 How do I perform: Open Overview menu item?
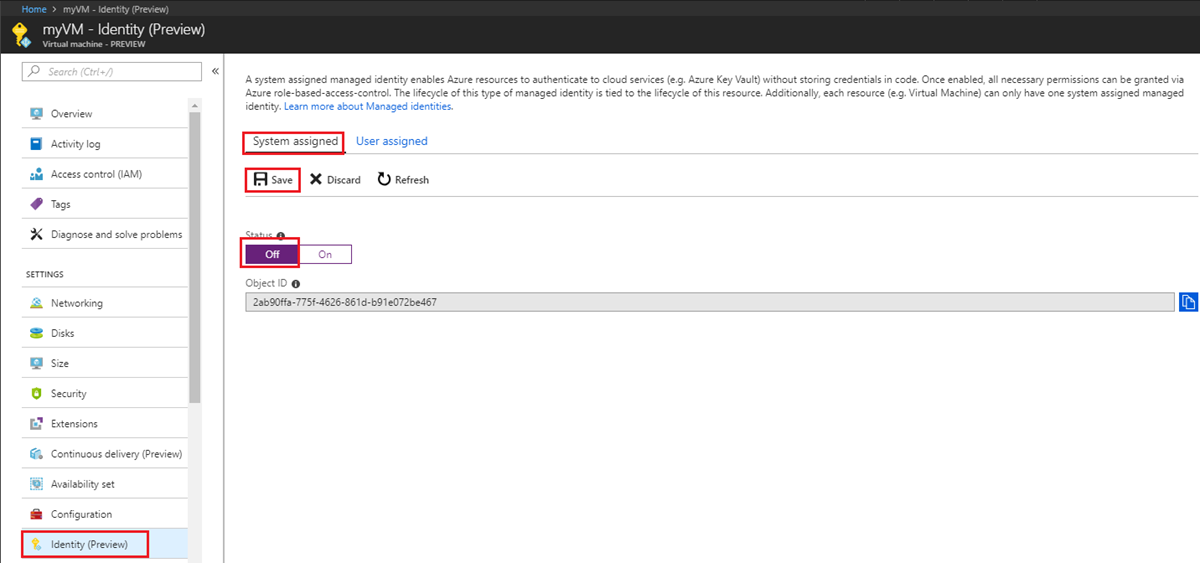[105, 114]
